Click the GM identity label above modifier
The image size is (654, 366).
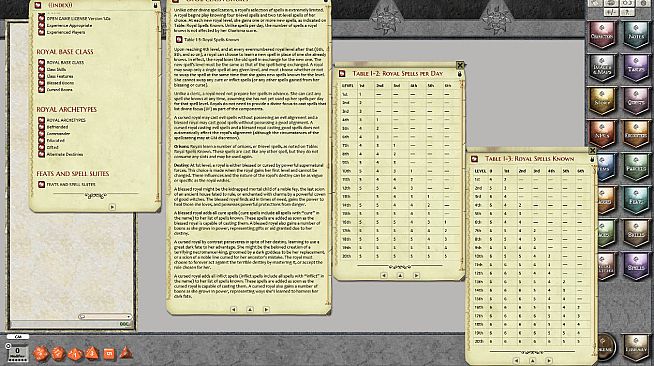tap(18, 336)
